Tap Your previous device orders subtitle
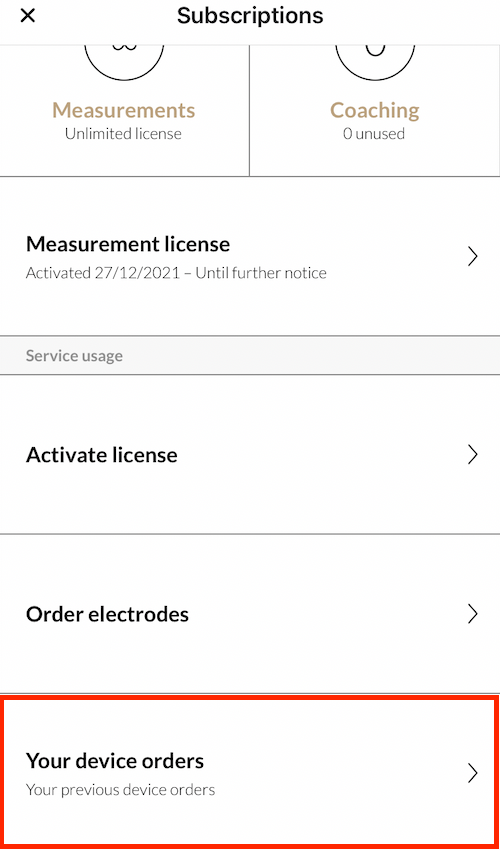 (120, 790)
